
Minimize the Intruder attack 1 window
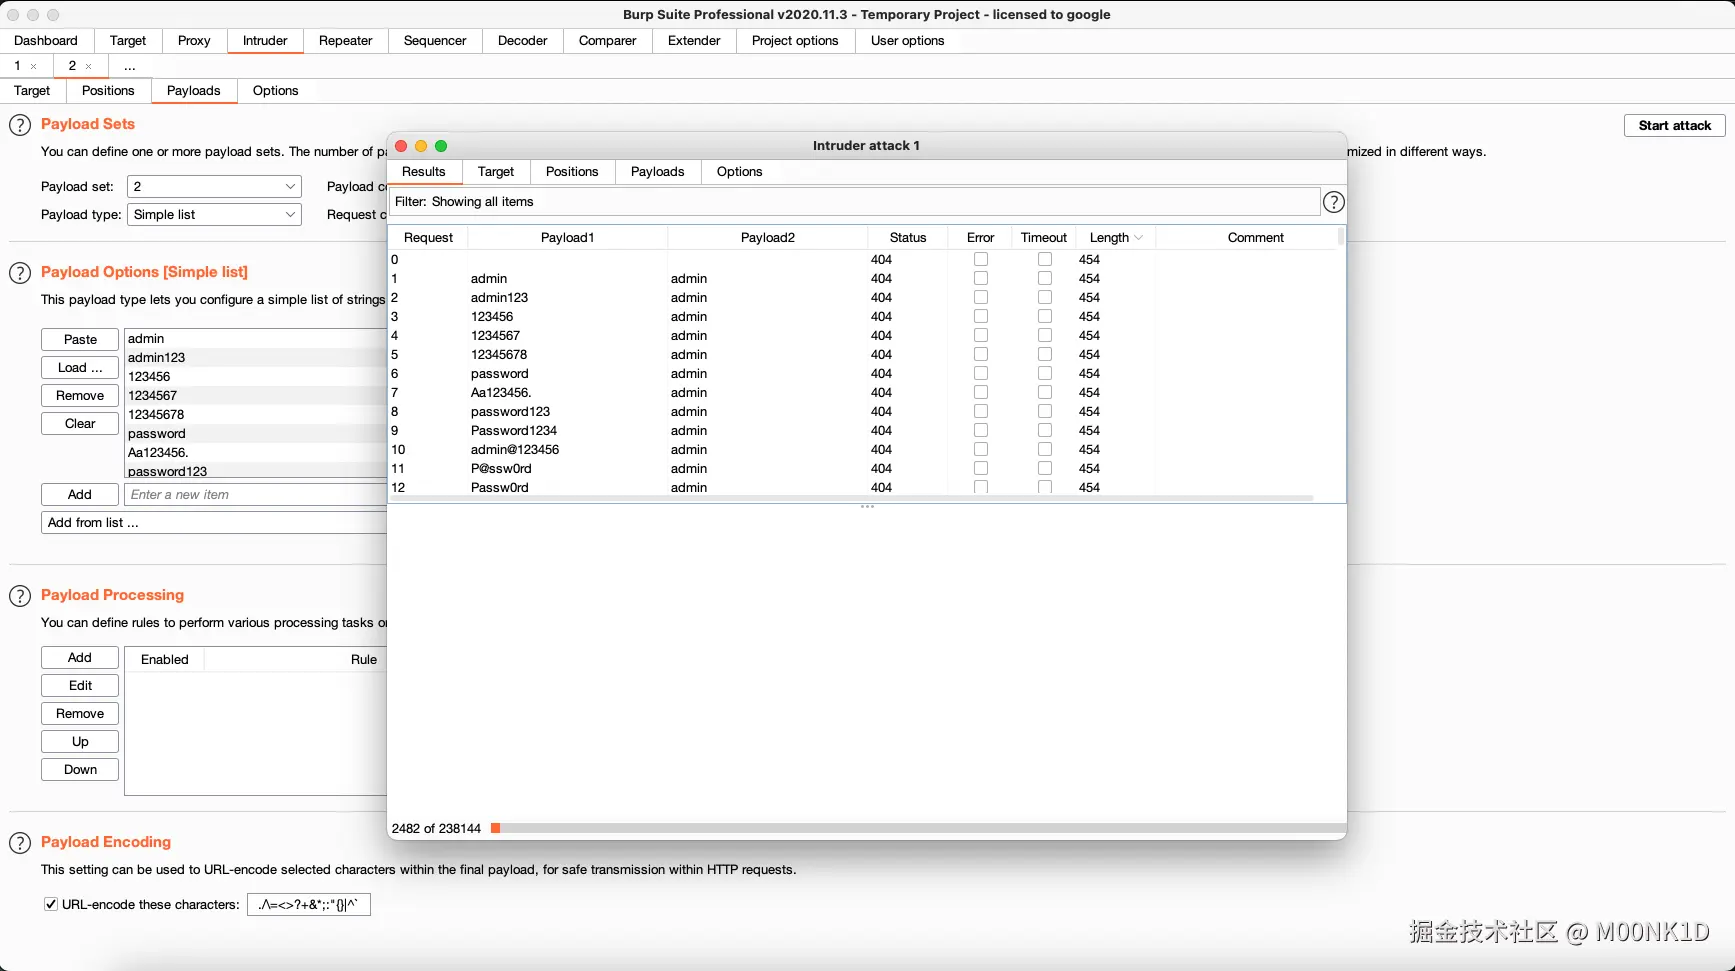coord(421,146)
